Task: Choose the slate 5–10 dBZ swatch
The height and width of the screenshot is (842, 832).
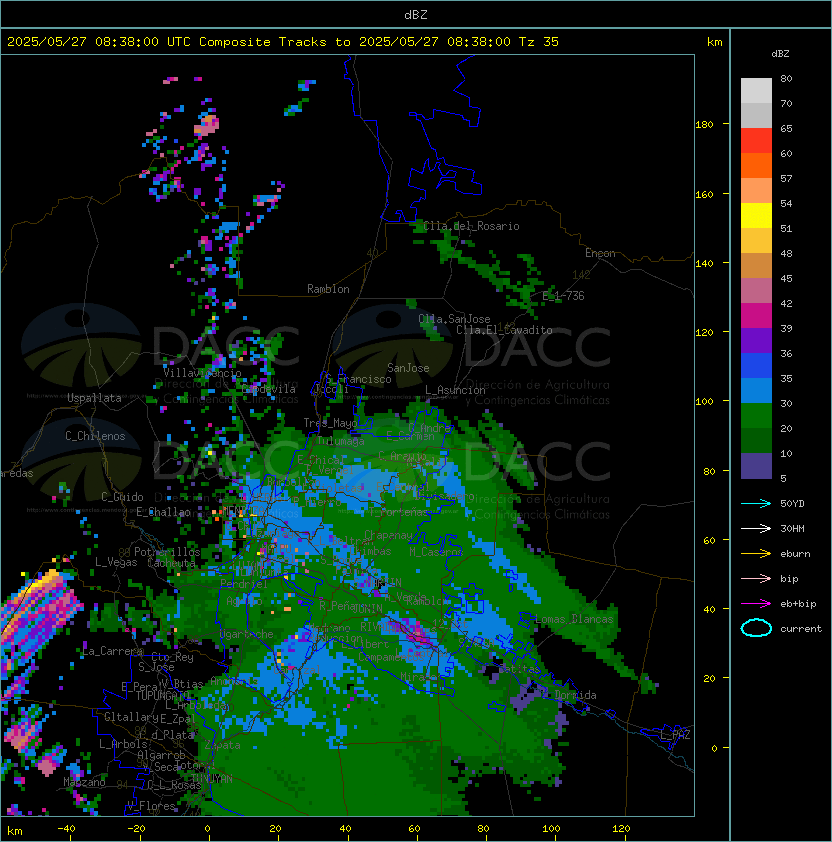Action: coord(756,466)
